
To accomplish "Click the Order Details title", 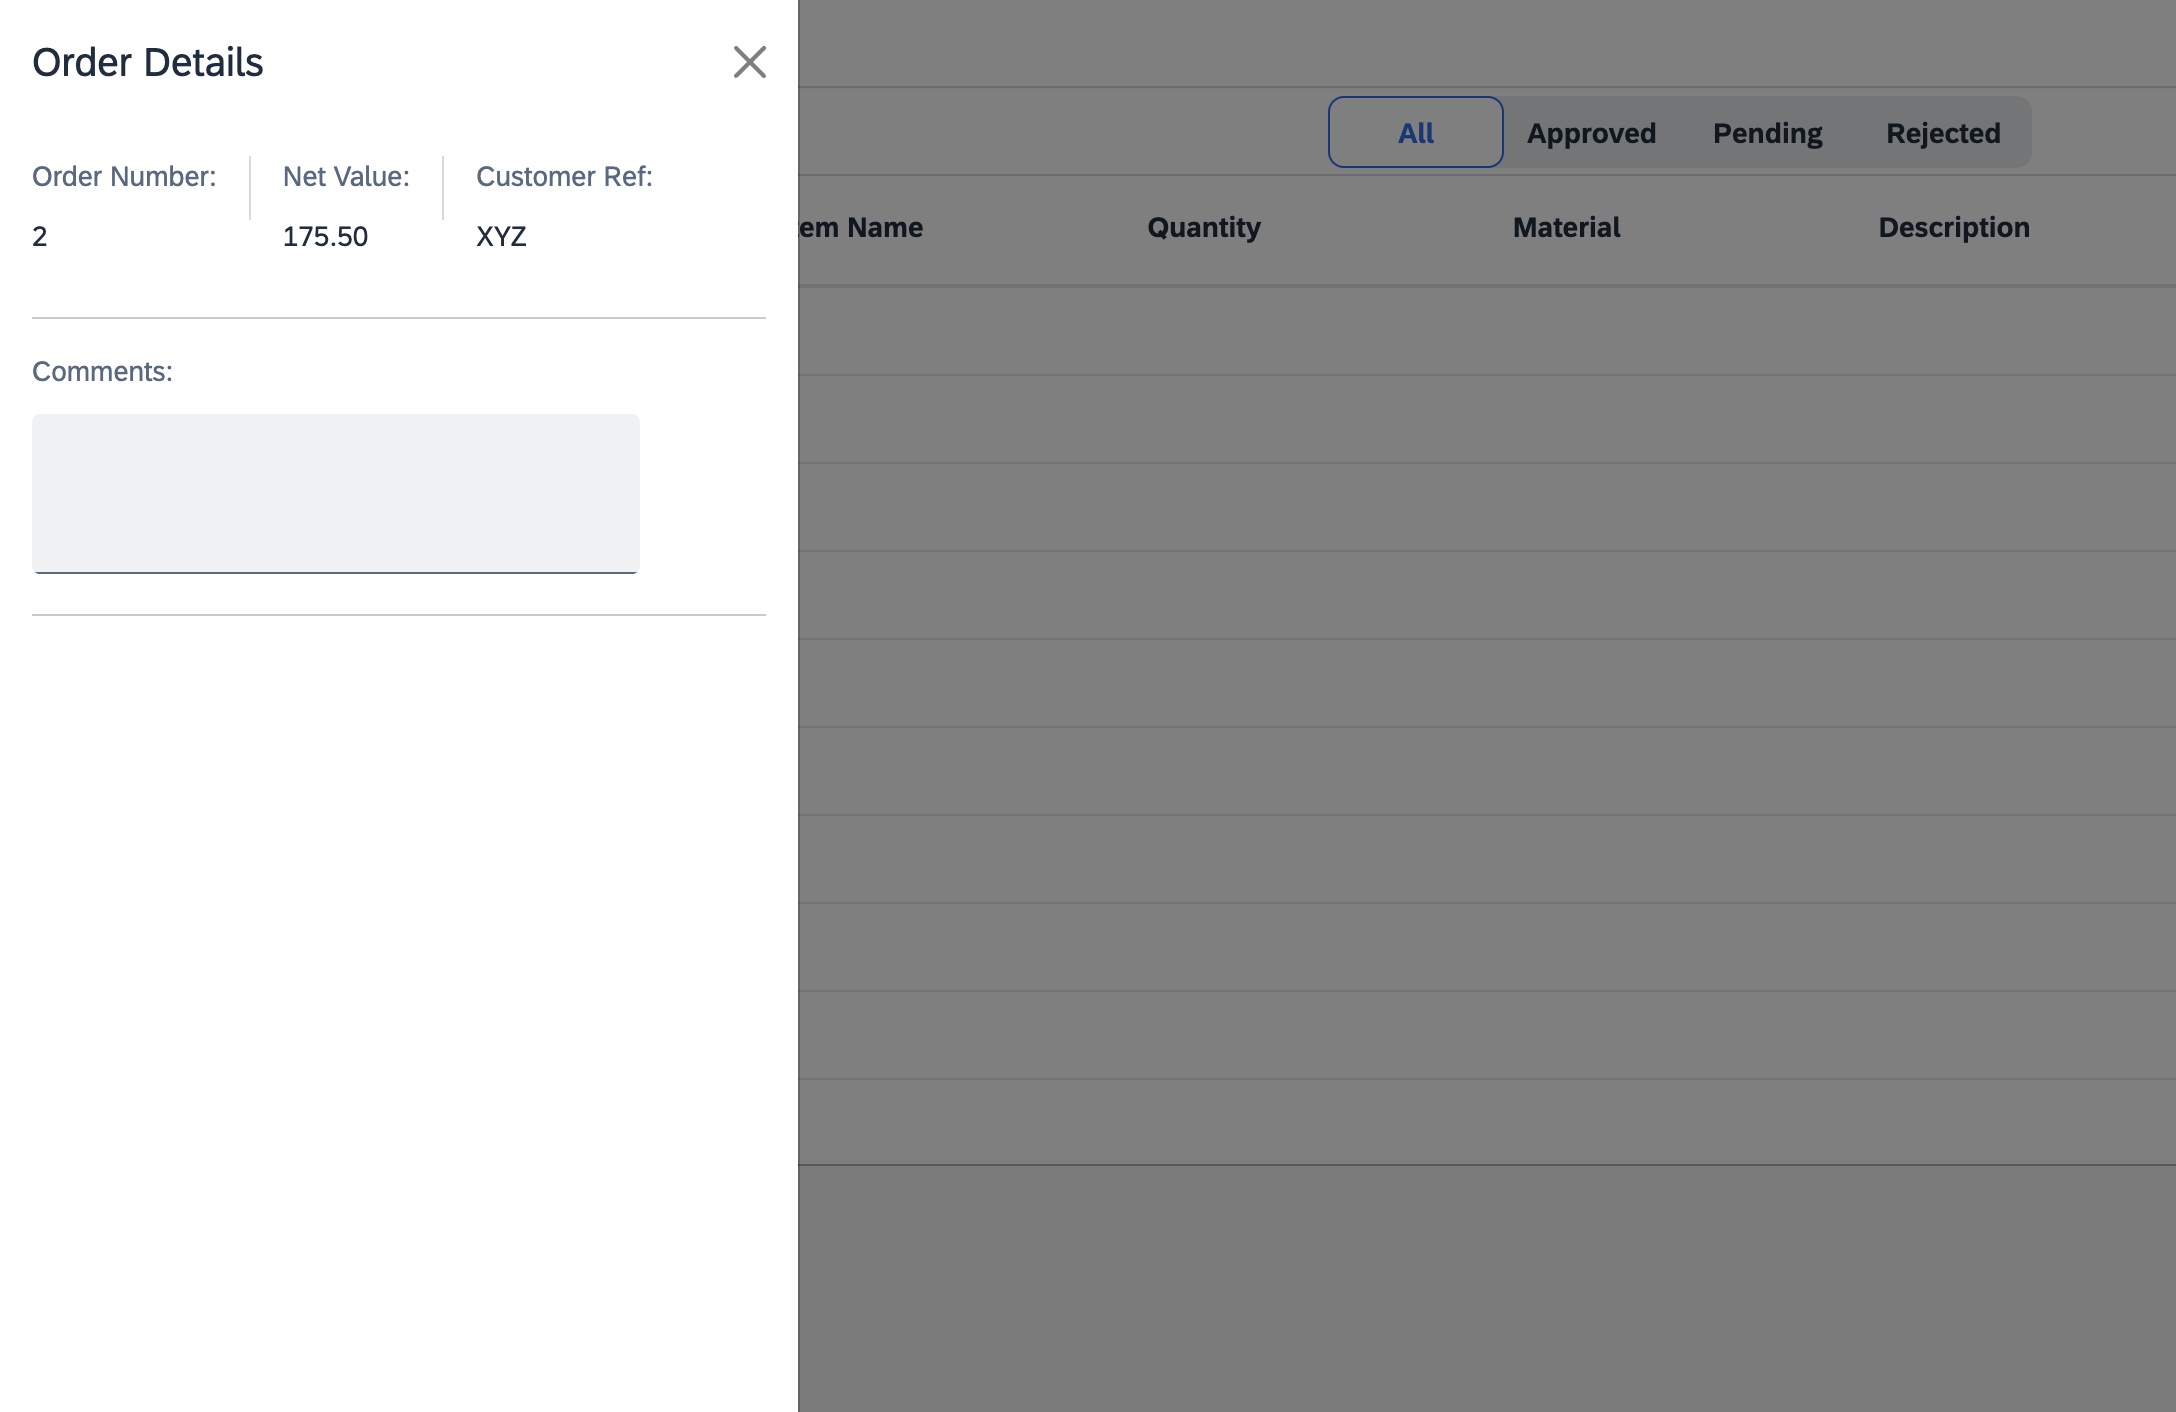I will [148, 63].
